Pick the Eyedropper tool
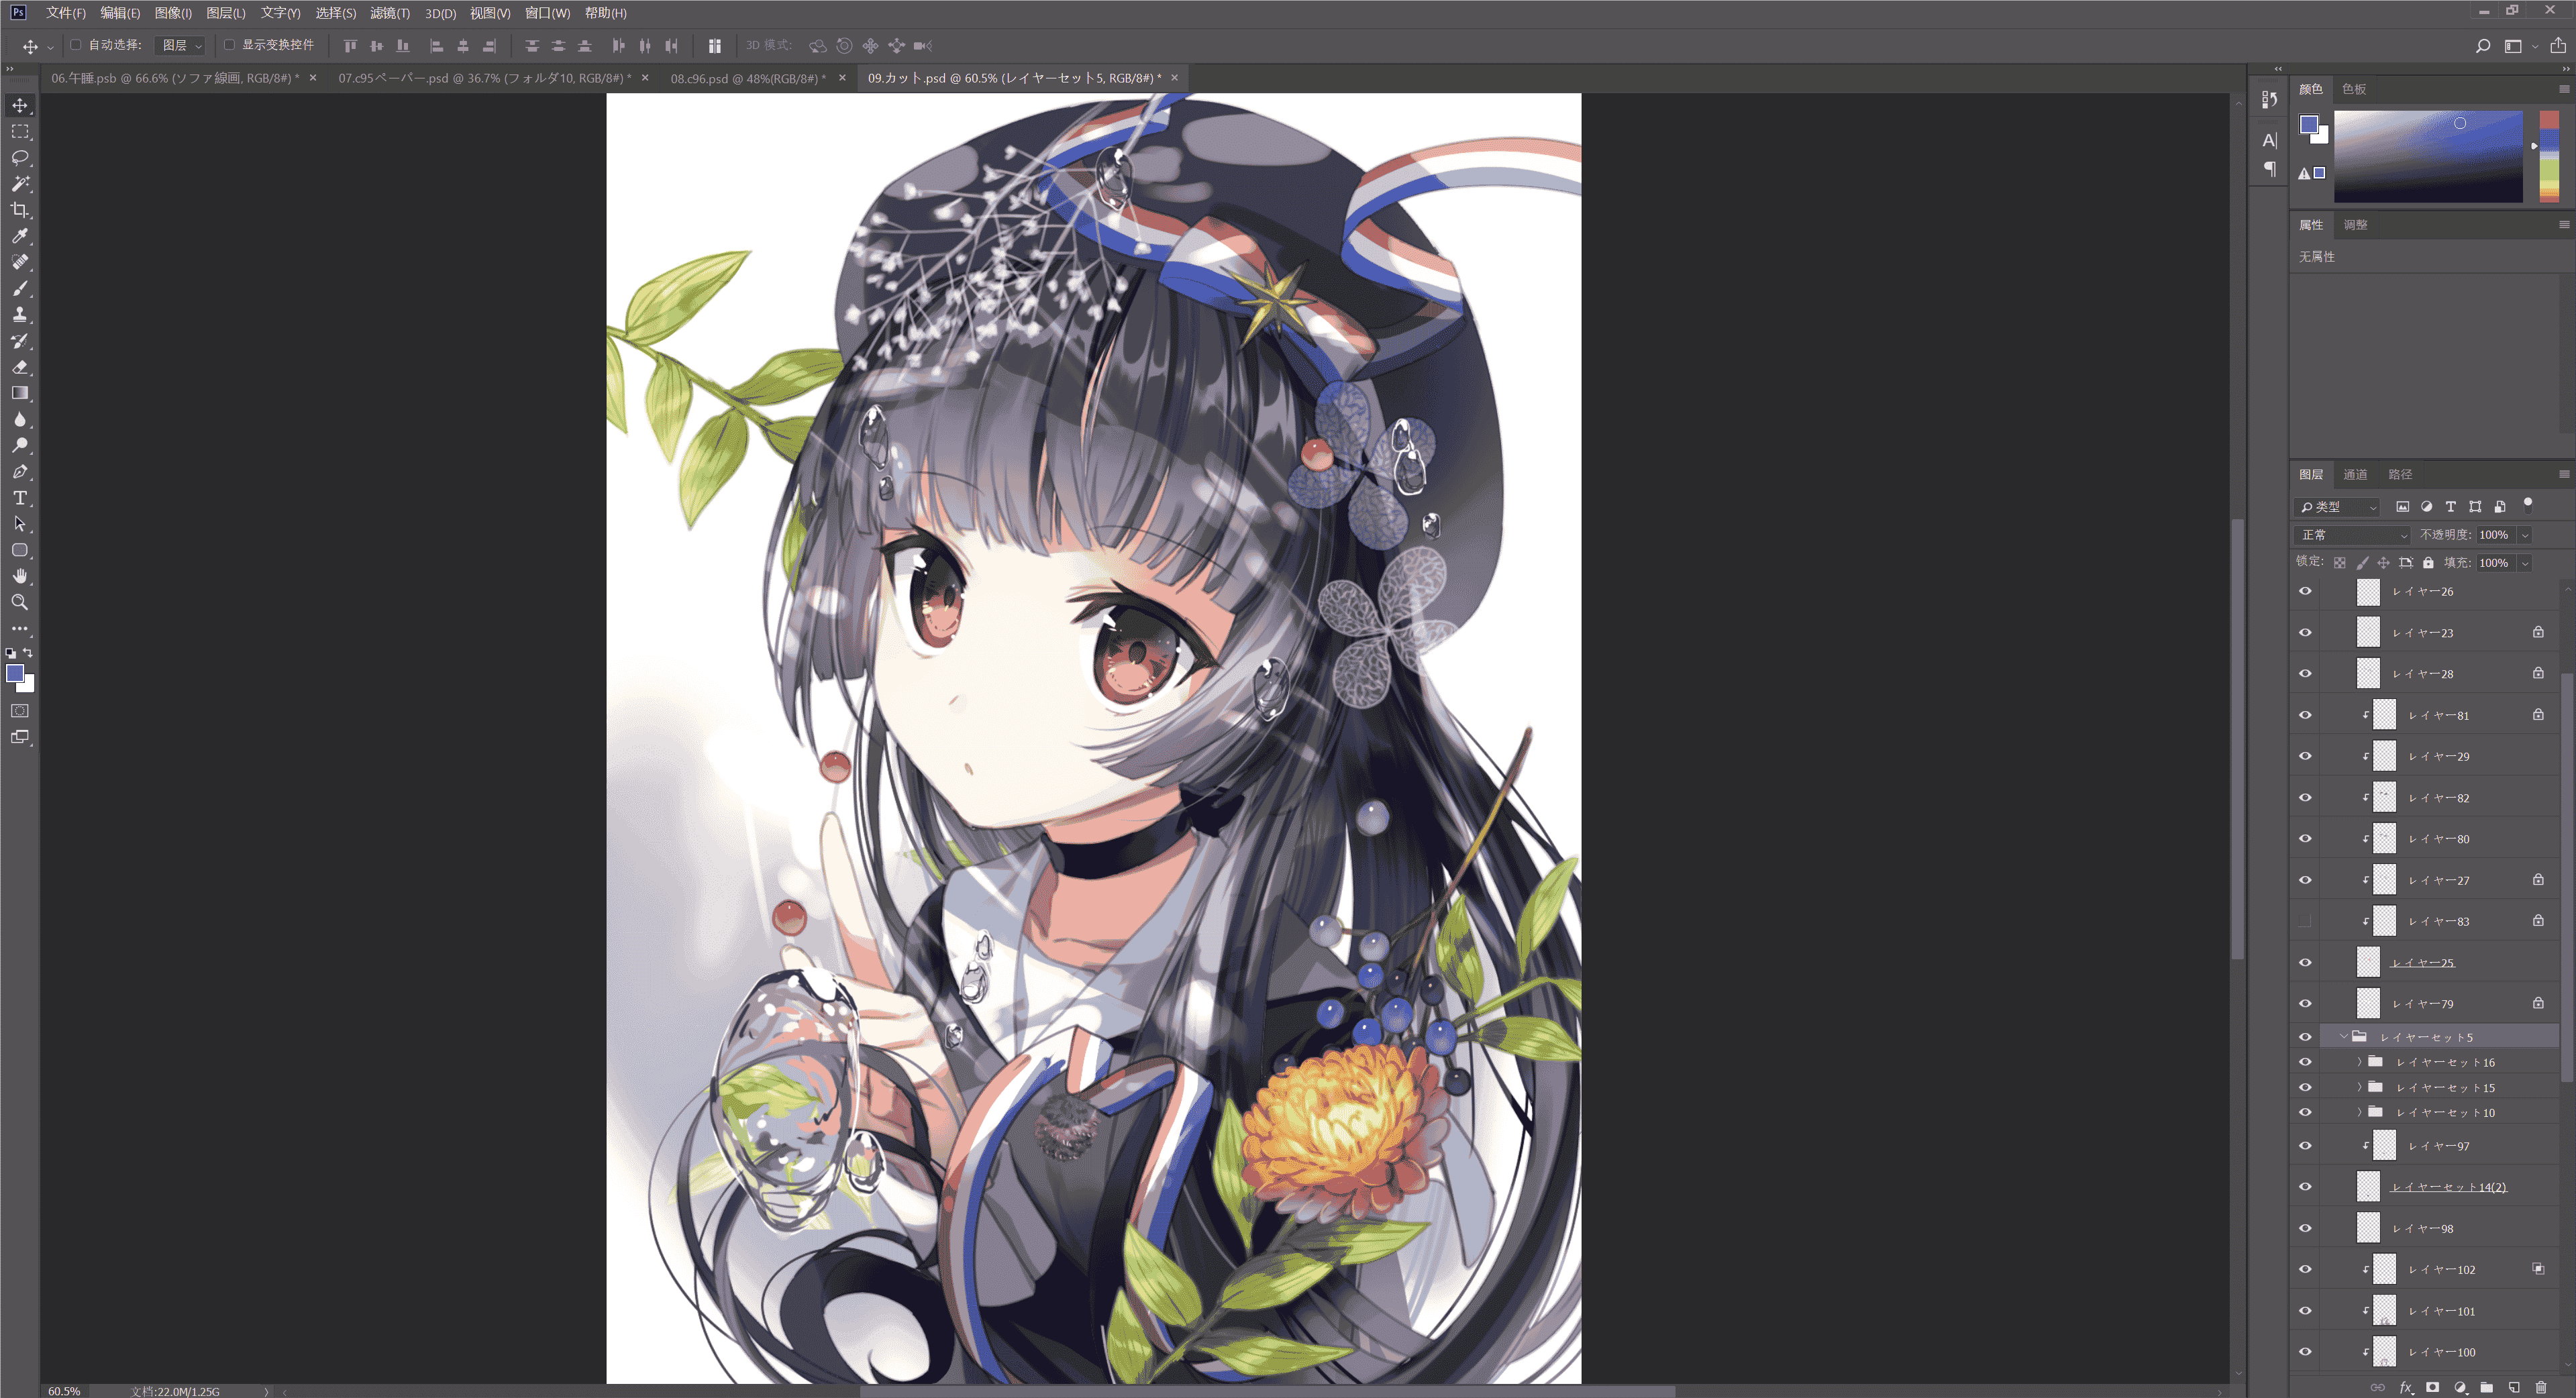 [x=20, y=236]
